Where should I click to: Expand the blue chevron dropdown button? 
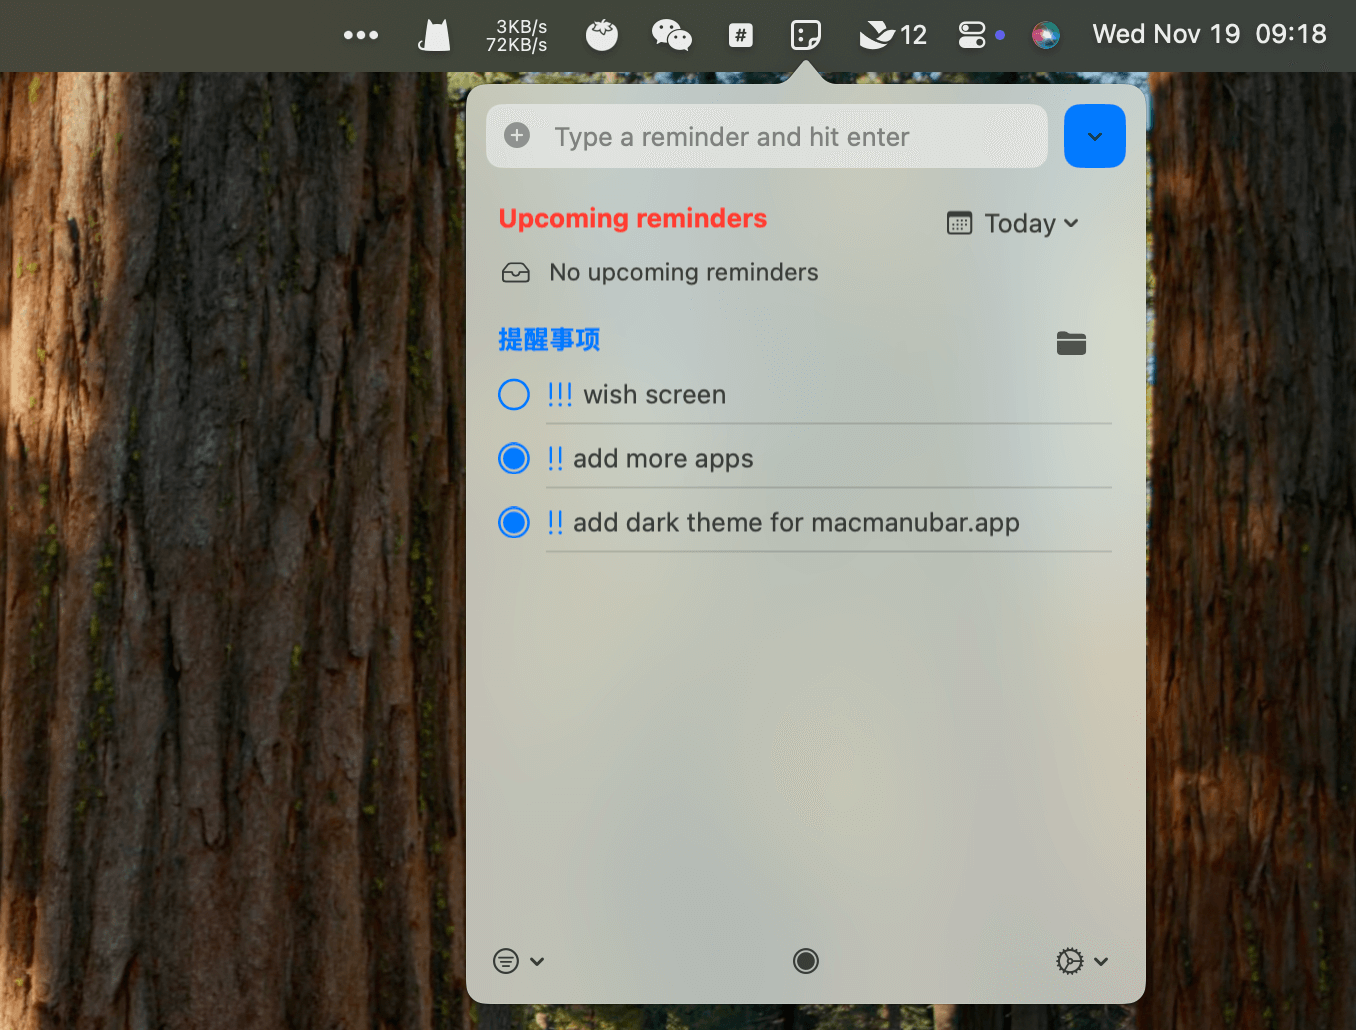click(x=1095, y=136)
